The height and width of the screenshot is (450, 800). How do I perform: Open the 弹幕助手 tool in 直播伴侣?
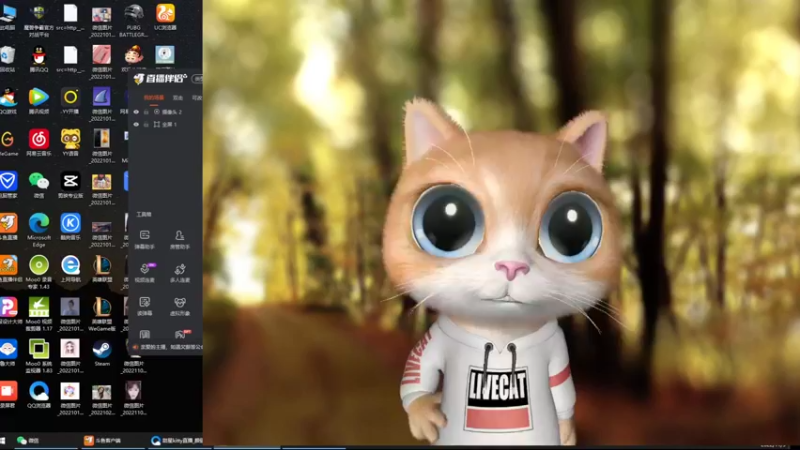(144, 239)
